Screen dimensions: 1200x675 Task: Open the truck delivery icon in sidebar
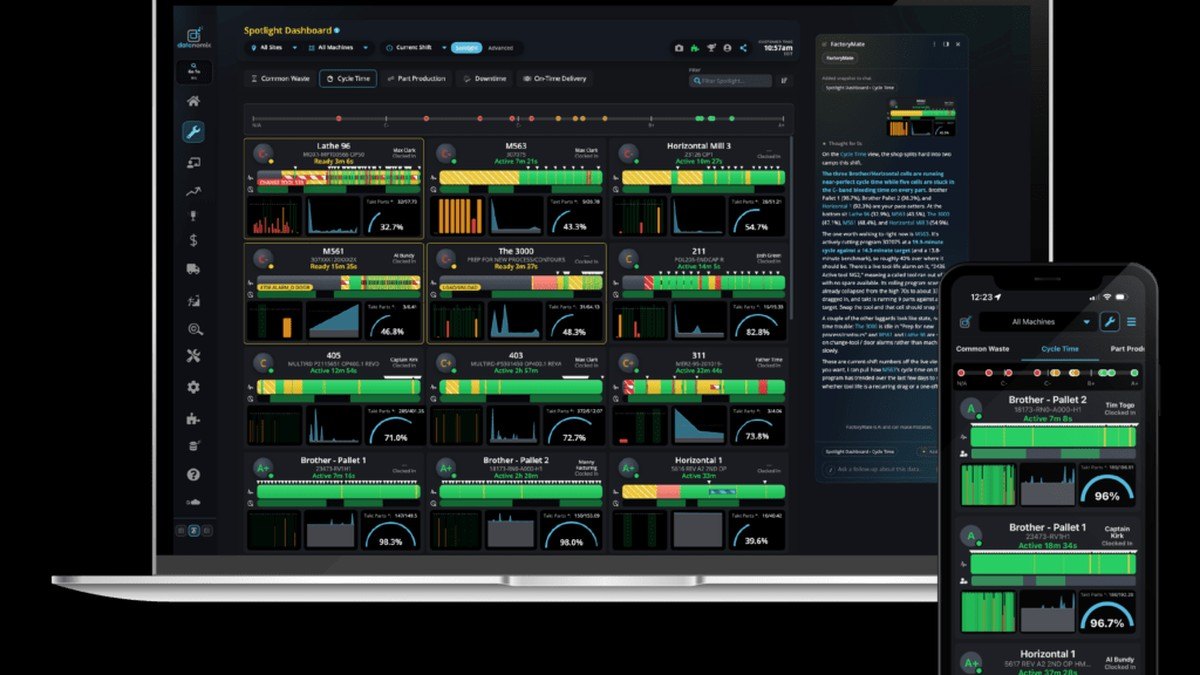click(193, 269)
